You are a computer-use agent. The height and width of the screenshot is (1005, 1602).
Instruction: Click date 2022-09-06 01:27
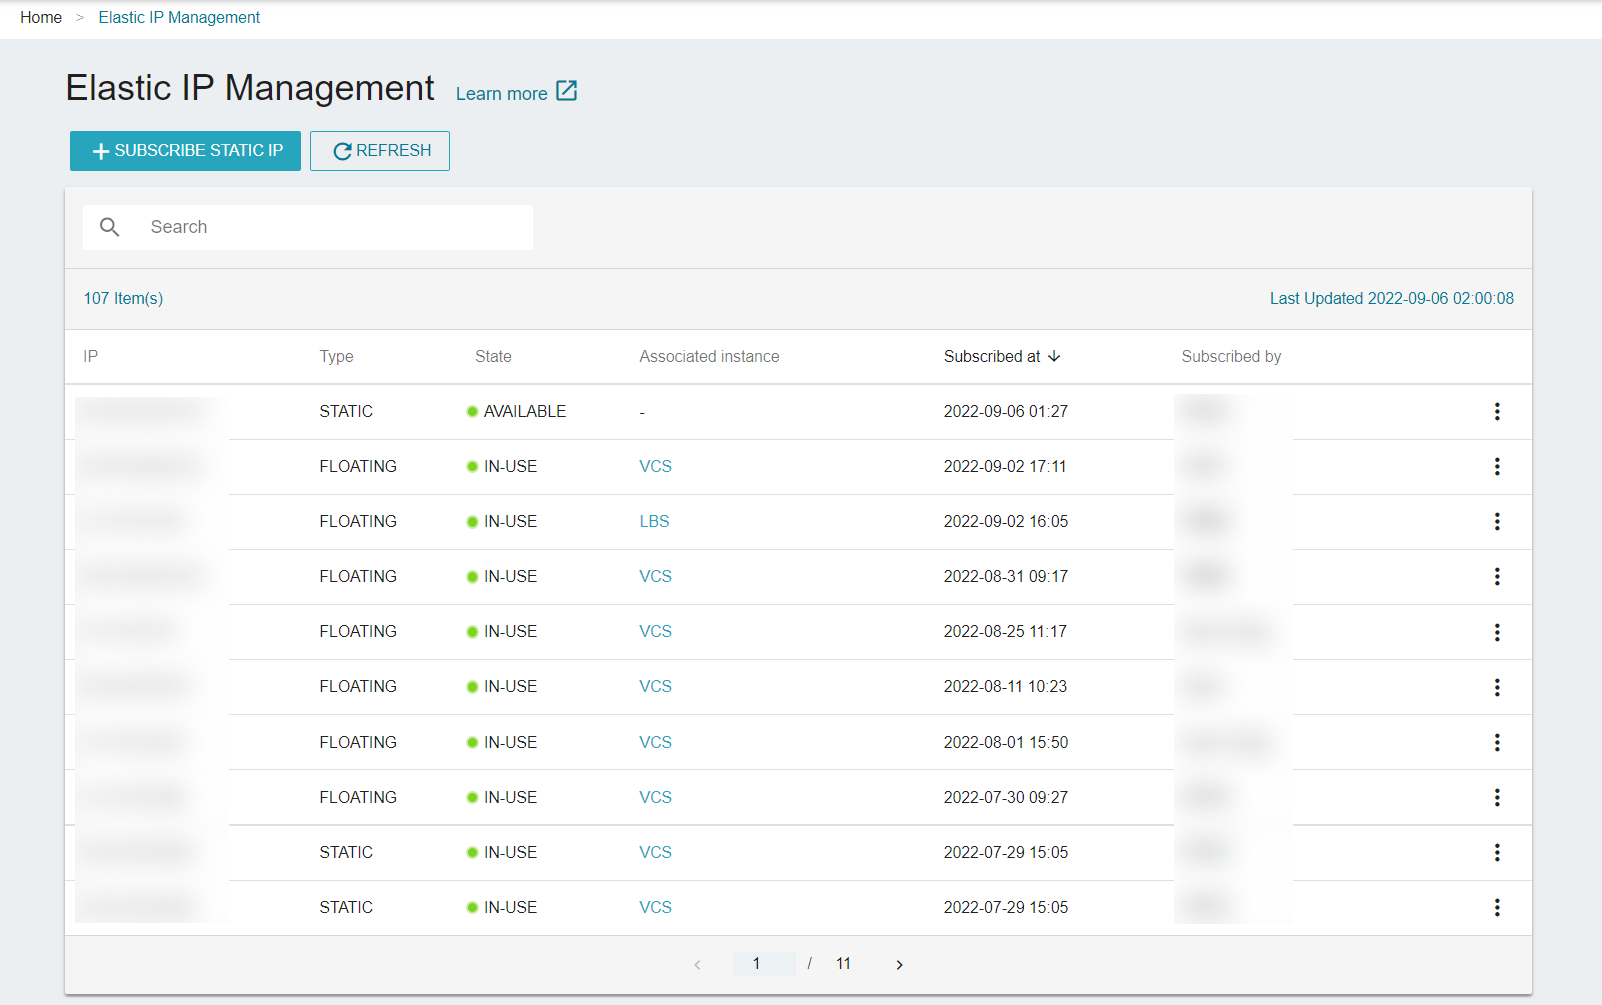coord(1006,412)
